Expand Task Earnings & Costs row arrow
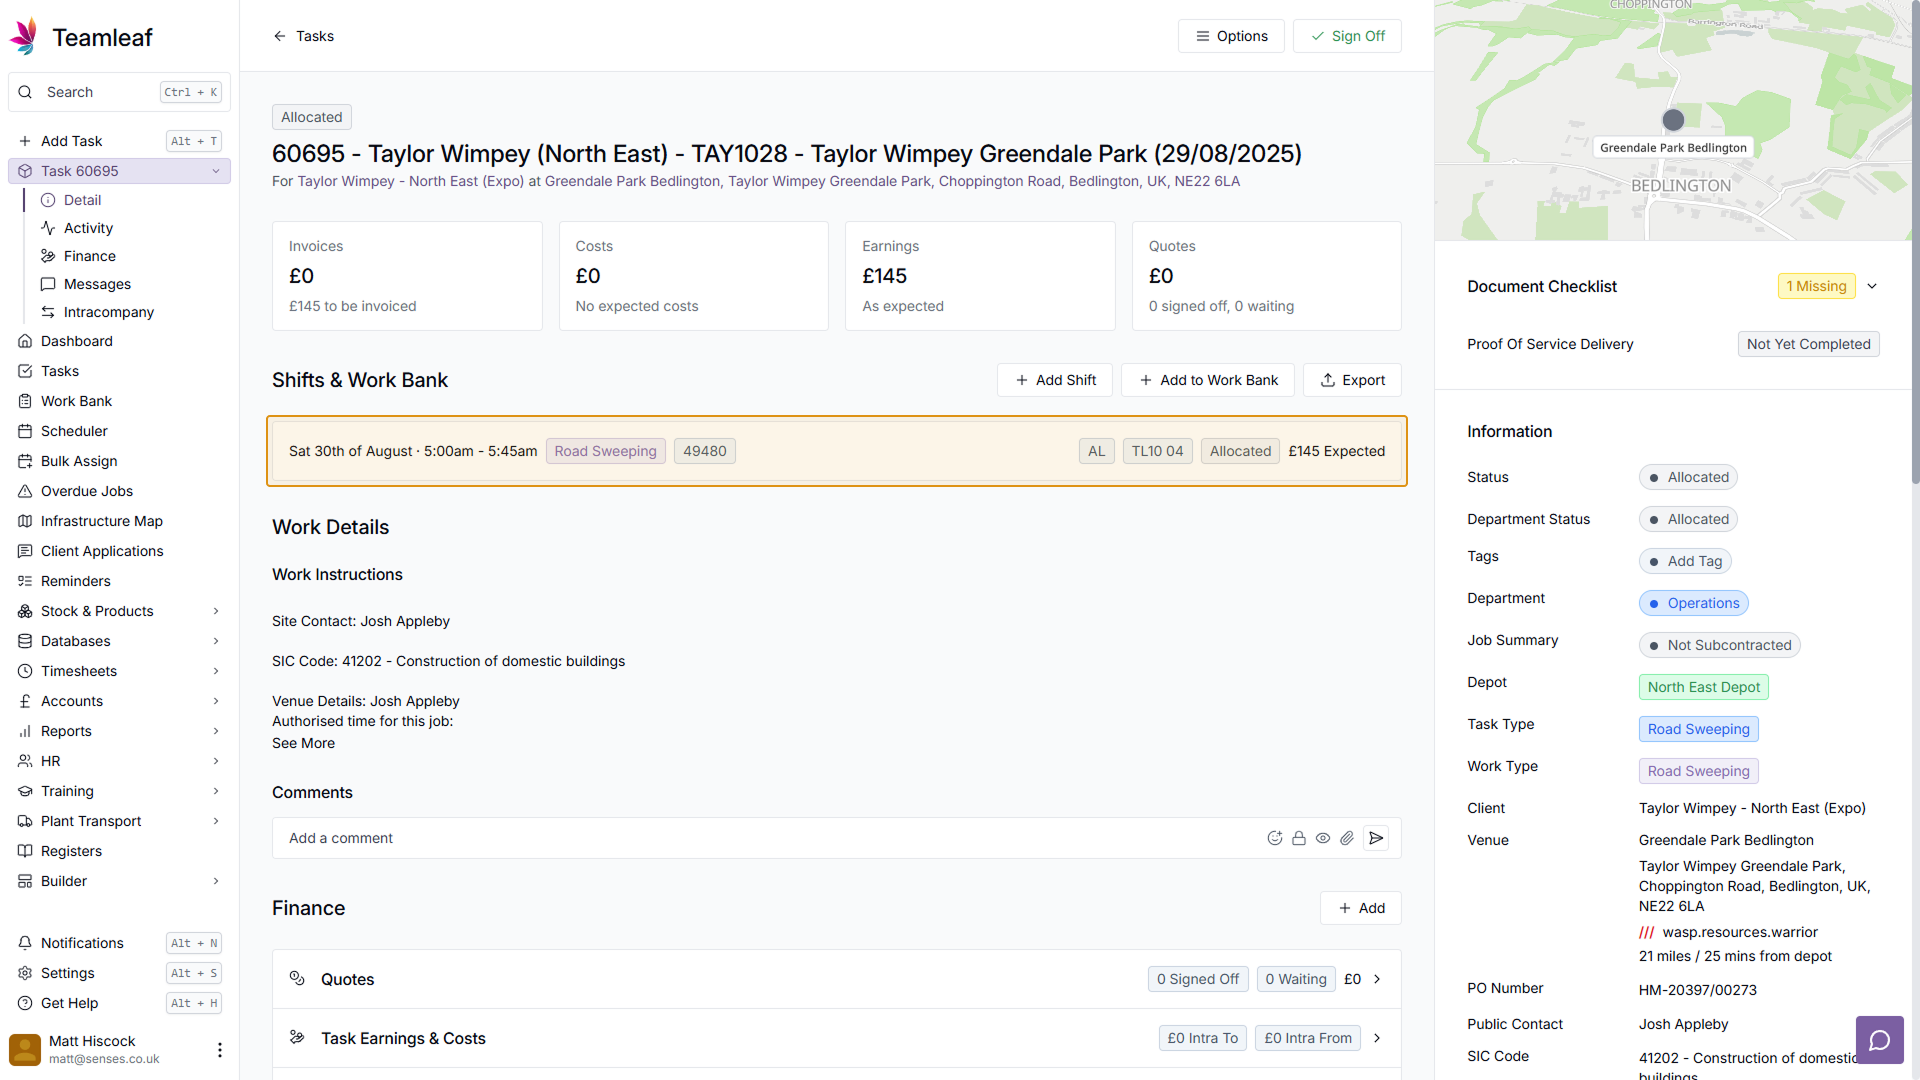 (1377, 1038)
